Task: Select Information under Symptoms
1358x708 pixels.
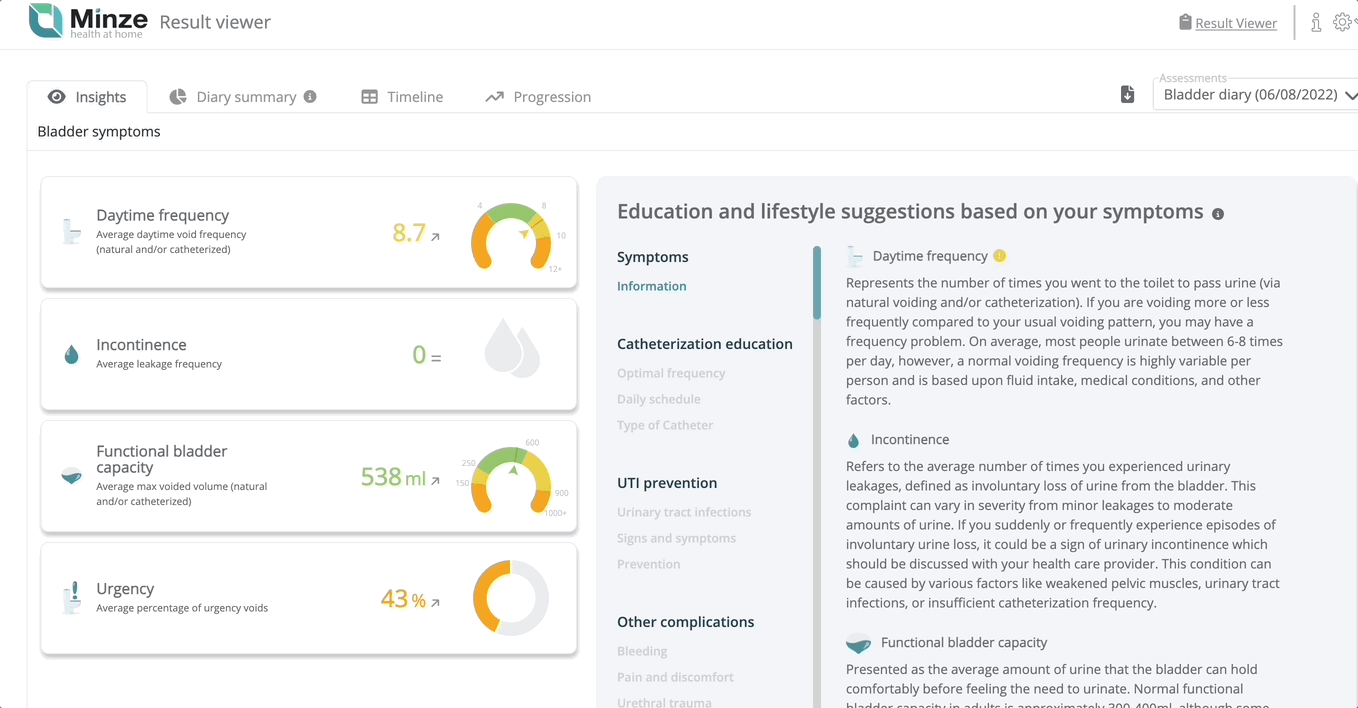Action: click(x=651, y=286)
